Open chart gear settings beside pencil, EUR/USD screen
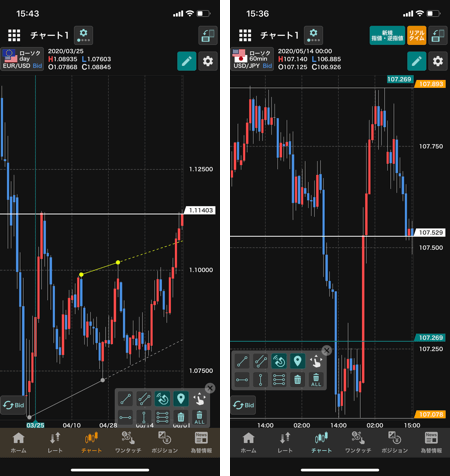Viewport: 450px width, 476px height. pyautogui.click(x=208, y=61)
